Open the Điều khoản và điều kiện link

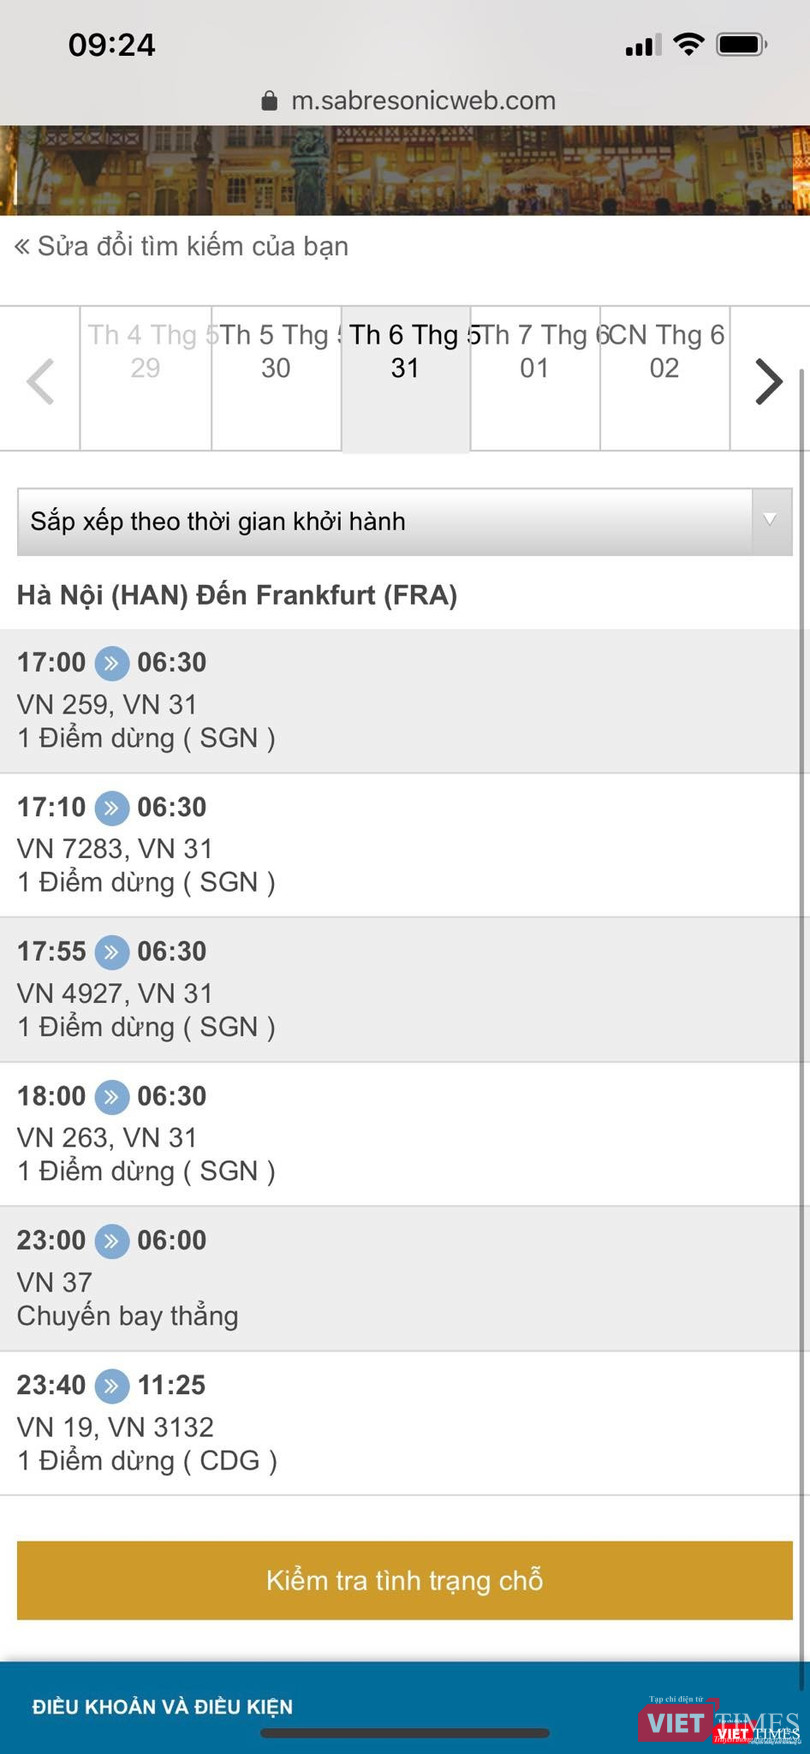click(162, 1706)
